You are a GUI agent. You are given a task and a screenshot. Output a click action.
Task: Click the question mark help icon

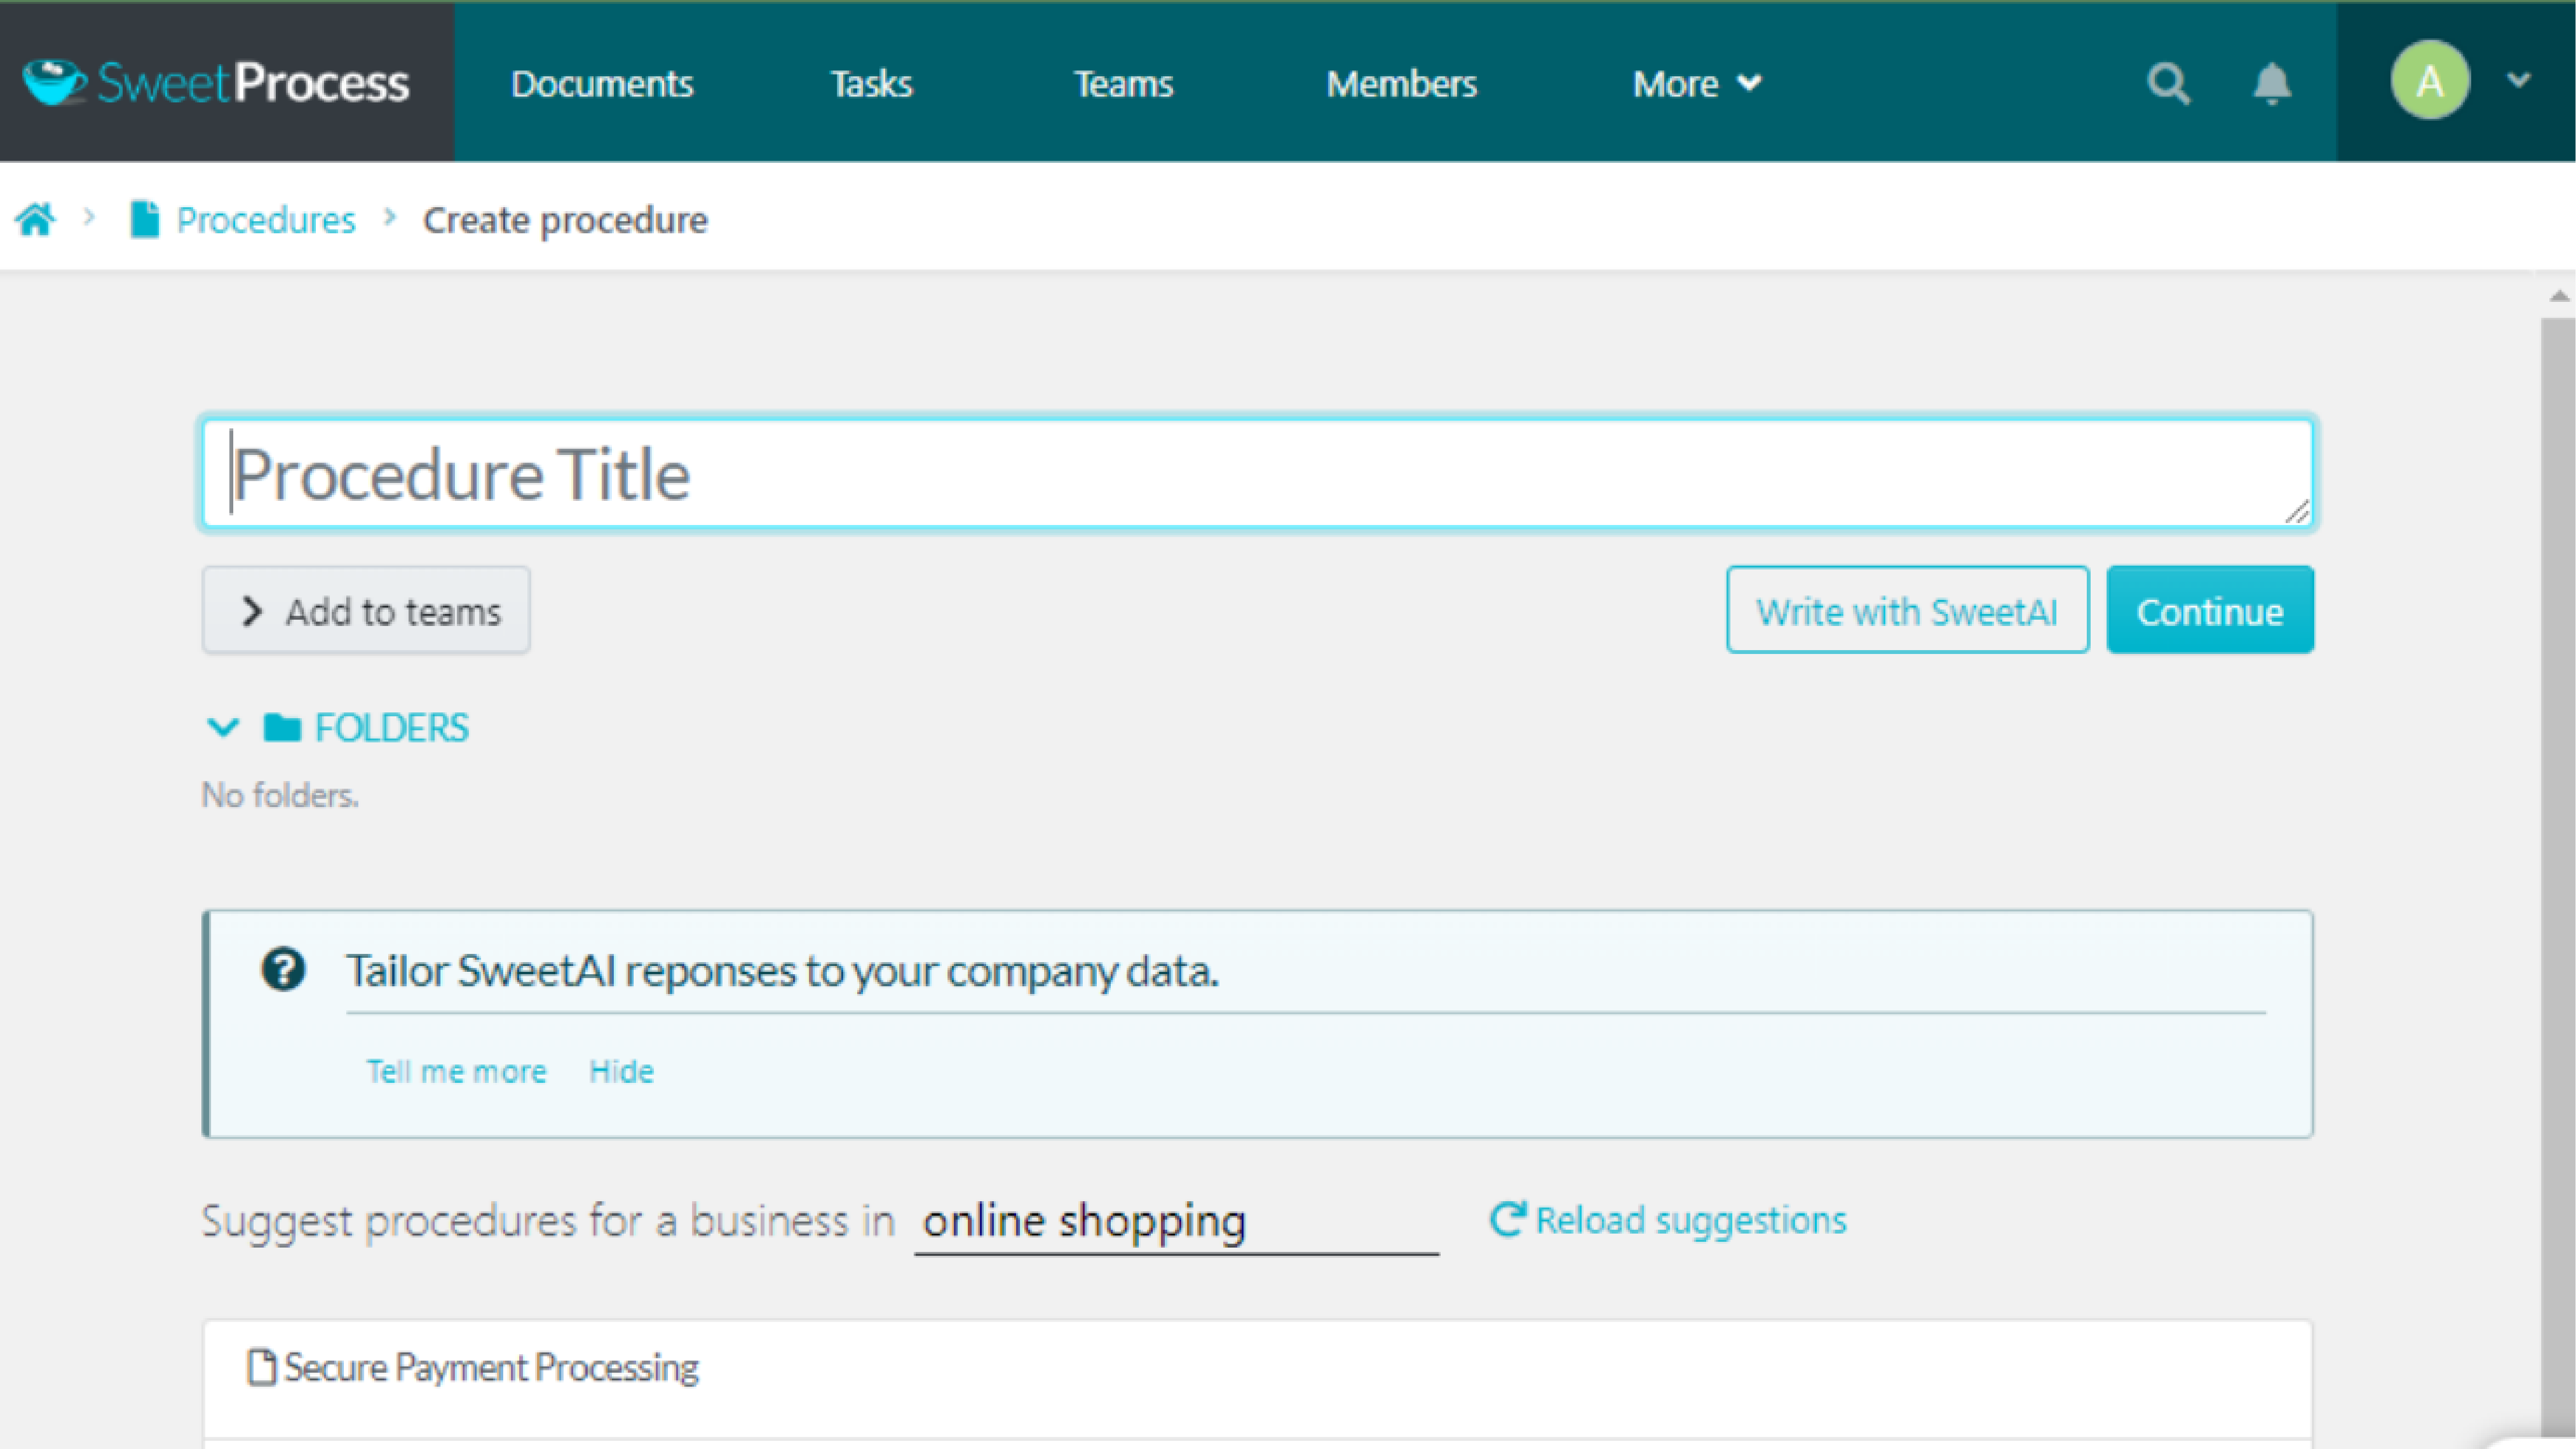[x=283, y=969]
